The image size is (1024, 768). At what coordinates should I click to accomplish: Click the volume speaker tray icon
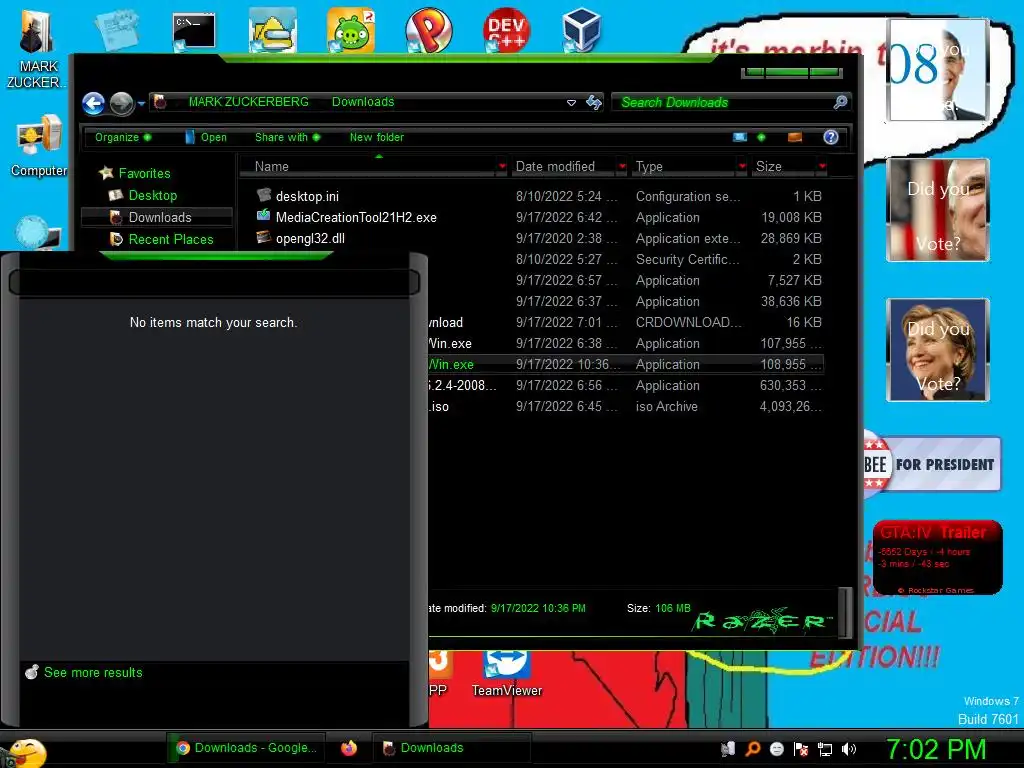[x=849, y=749]
